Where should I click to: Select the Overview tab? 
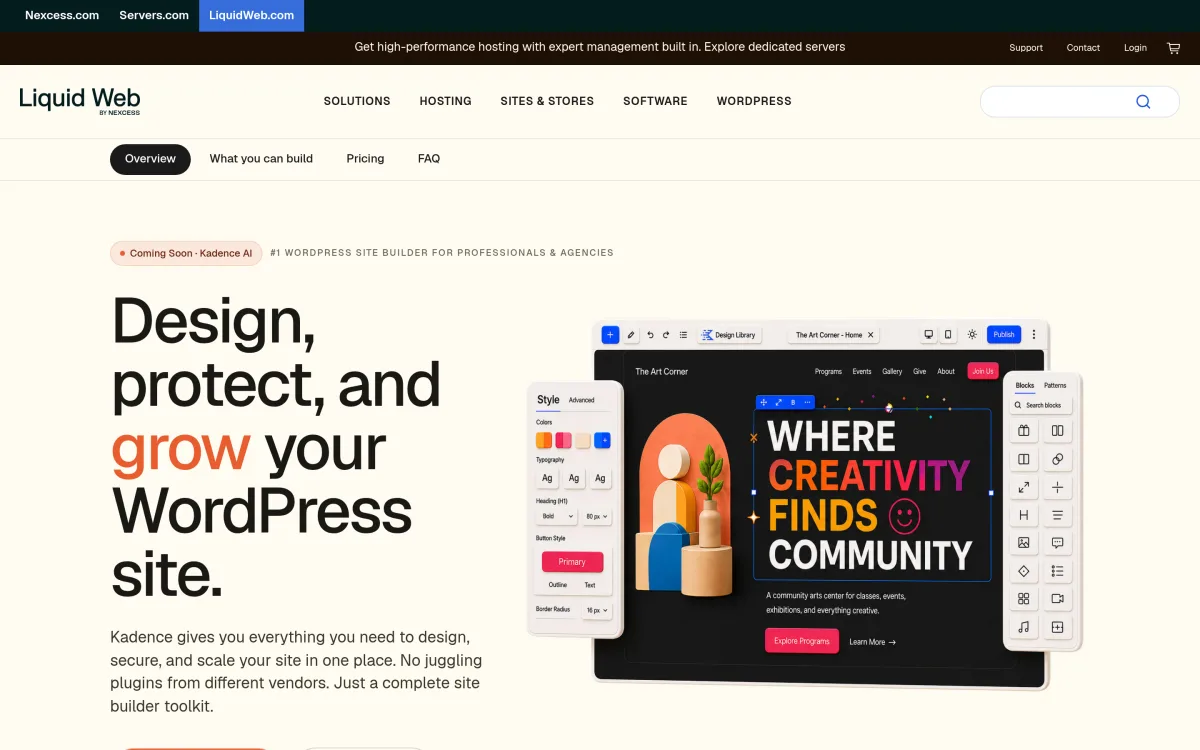[x=150, y=159]
